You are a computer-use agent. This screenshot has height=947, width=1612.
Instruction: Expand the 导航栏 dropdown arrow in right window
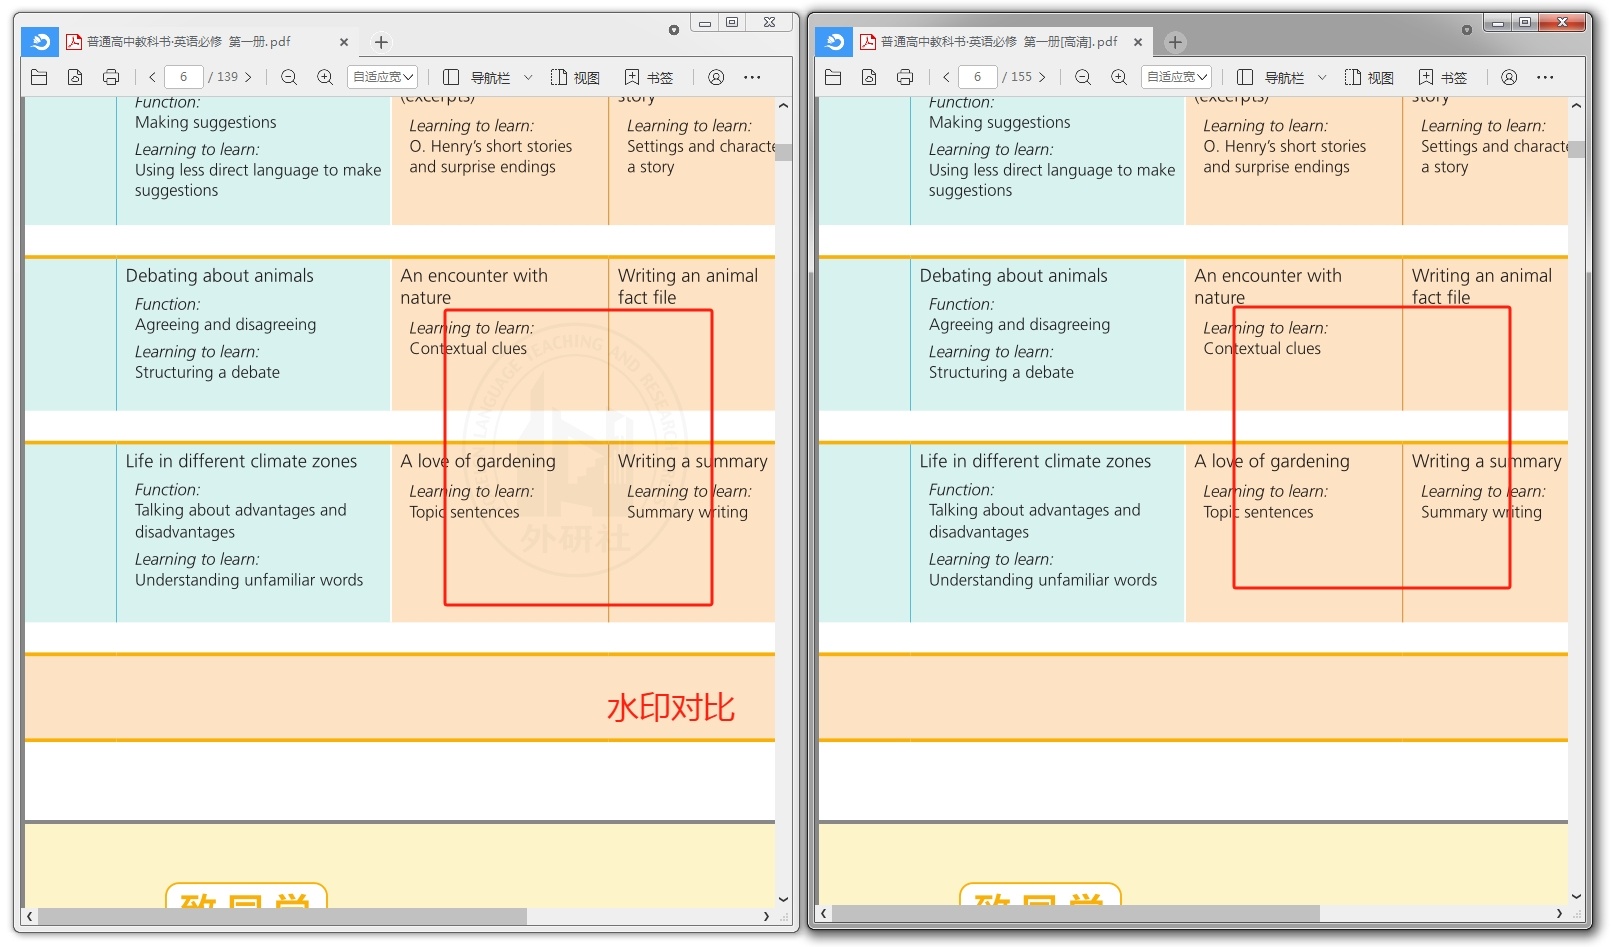(1322, 77)
